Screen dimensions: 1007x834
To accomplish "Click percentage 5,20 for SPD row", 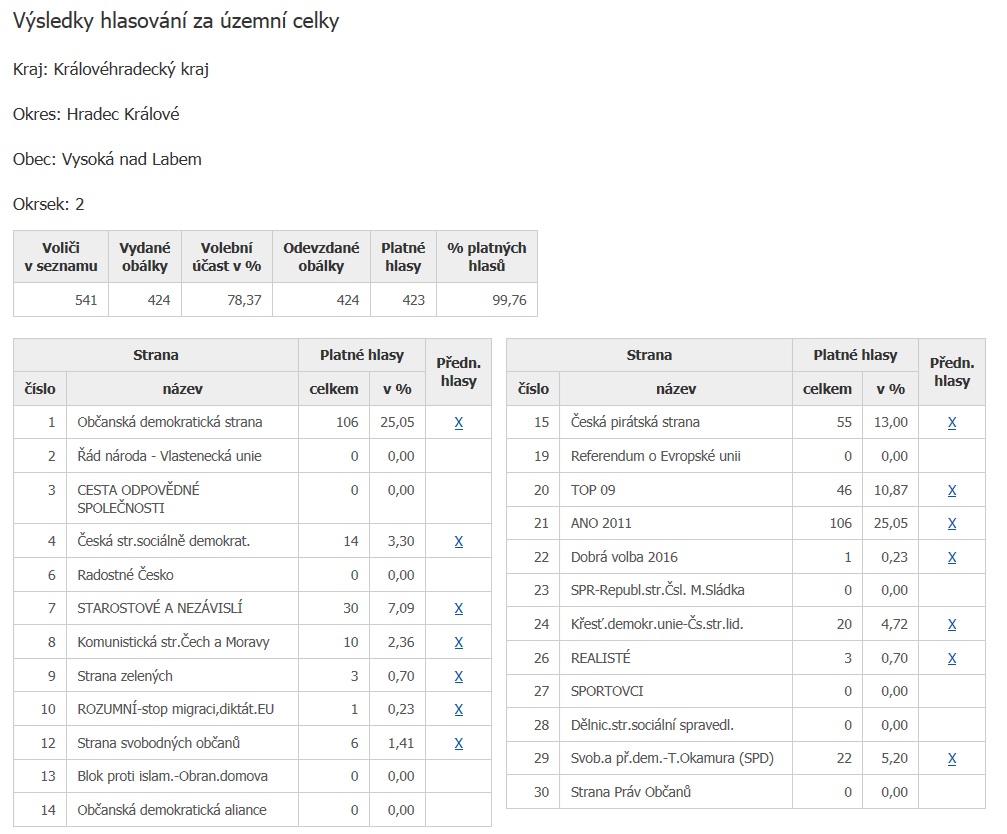I will [895, 759].
